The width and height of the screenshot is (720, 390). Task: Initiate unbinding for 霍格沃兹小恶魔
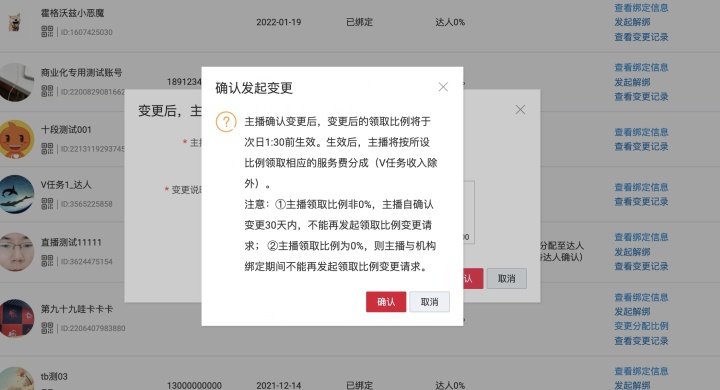[632, 22]
